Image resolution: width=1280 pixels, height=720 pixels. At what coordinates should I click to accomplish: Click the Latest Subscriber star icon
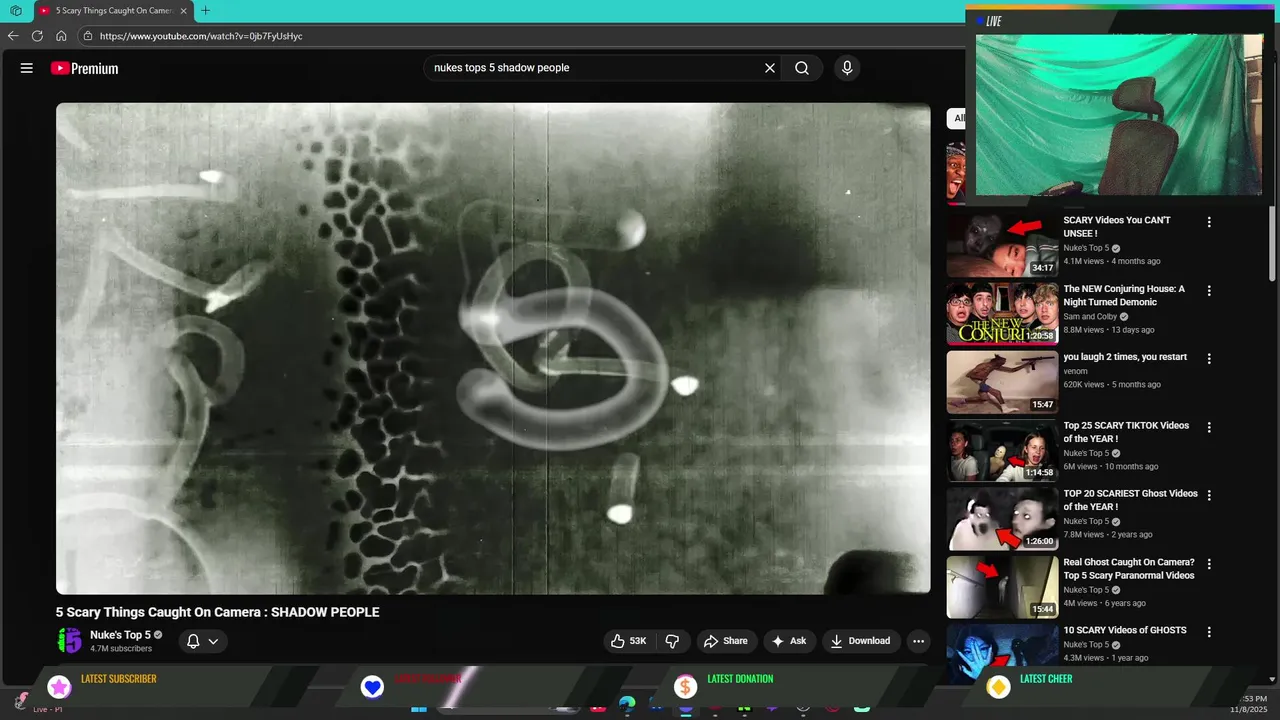coord(60,687)
